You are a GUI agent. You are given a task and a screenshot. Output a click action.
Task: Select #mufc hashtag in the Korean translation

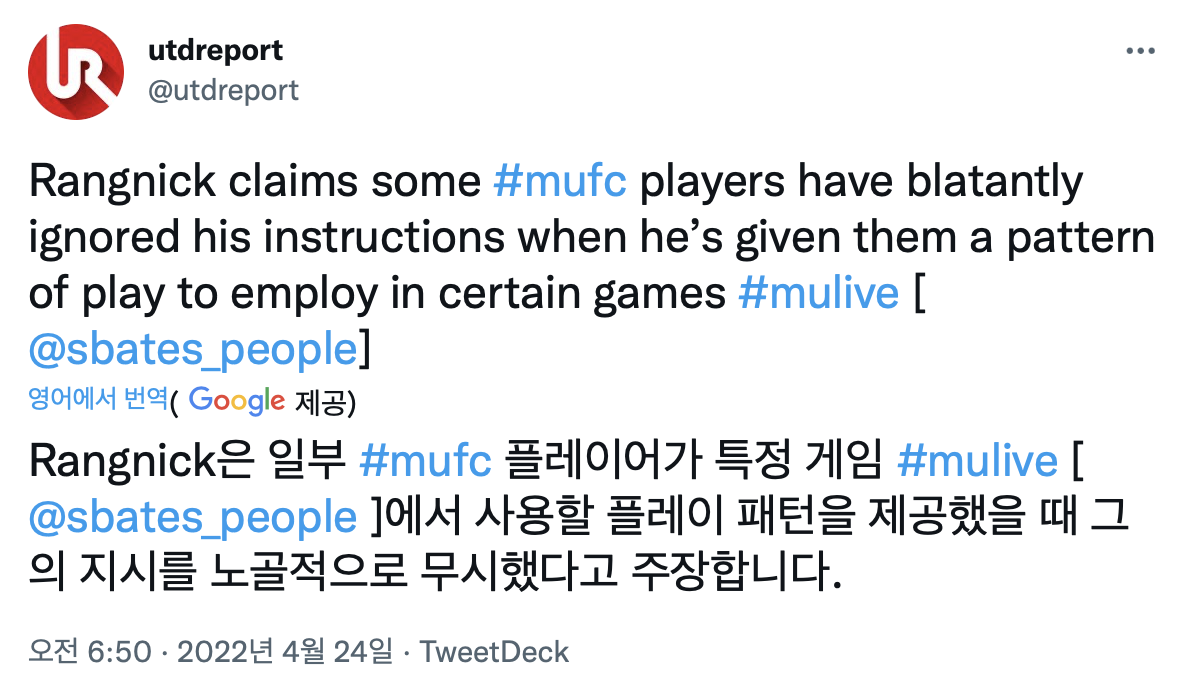(x=425, y=461)
